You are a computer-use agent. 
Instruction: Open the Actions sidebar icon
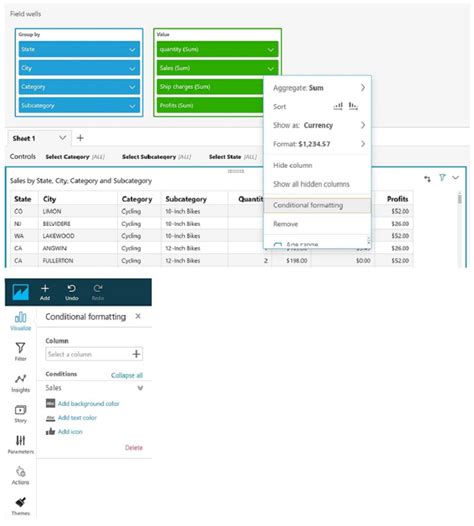click(x=20, y=475)
